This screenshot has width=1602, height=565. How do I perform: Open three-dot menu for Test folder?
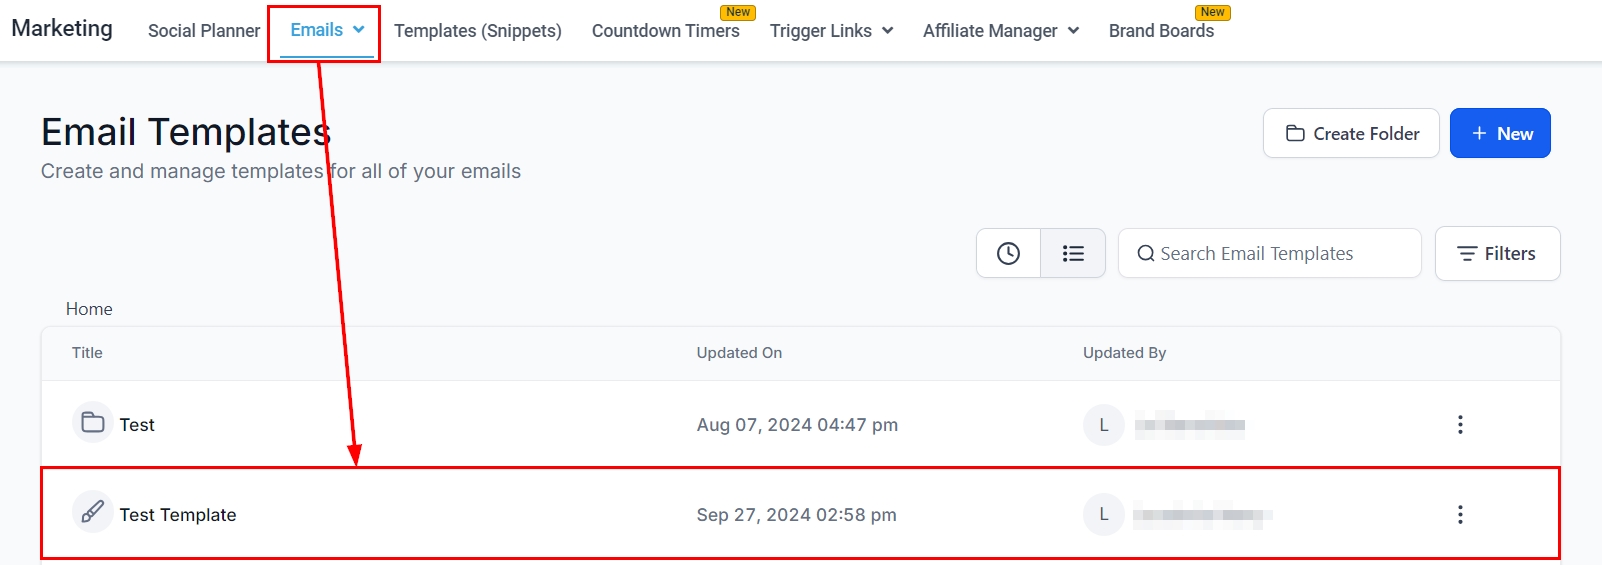tap(1460, 425)
